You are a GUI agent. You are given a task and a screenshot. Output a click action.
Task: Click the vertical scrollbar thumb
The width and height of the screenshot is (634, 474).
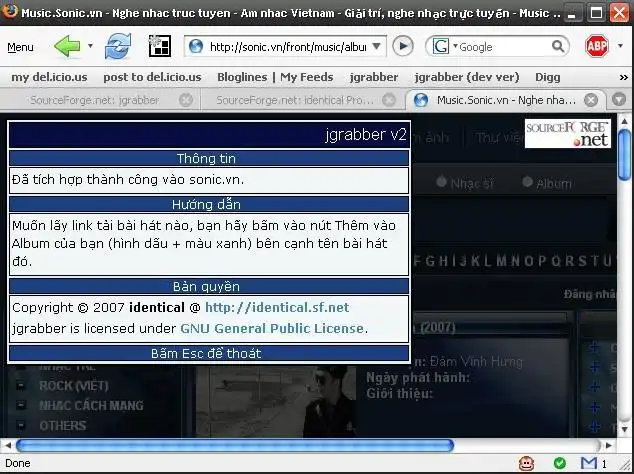624,154
